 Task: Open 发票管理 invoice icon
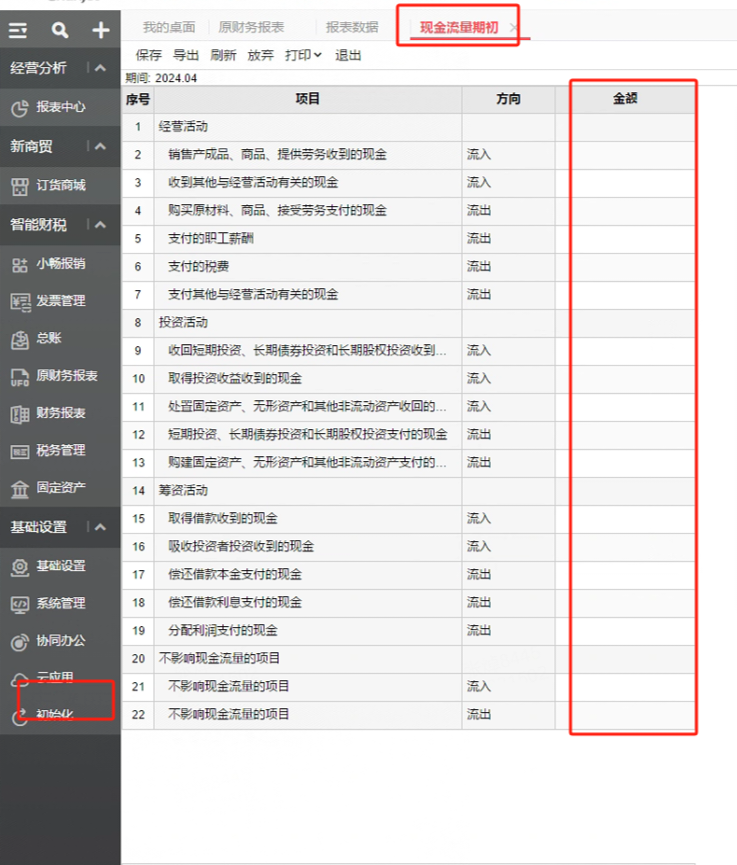20,302
